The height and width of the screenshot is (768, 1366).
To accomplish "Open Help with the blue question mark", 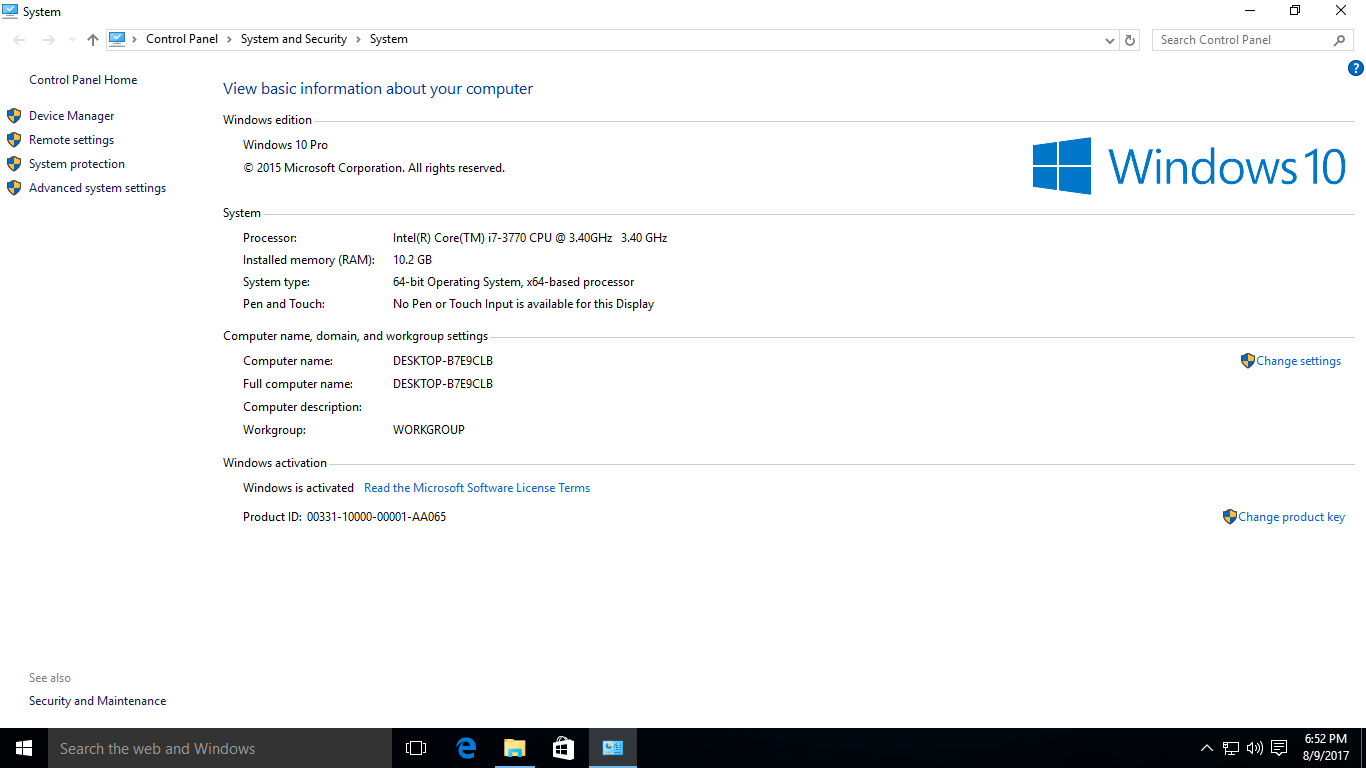I will 1356,68.
